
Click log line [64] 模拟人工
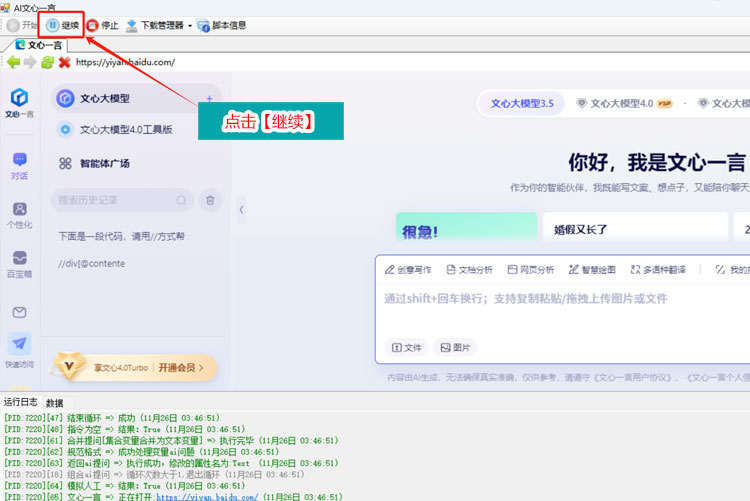(x=124, y=486)
